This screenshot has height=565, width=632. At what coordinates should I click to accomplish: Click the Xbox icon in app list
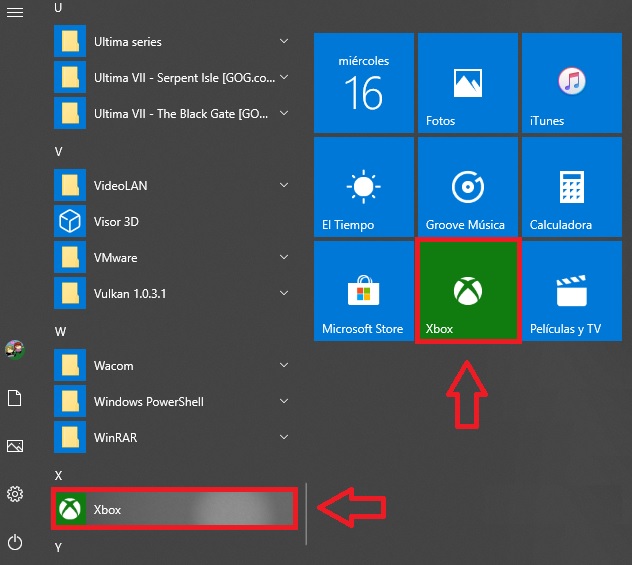[x=70, y=509]
